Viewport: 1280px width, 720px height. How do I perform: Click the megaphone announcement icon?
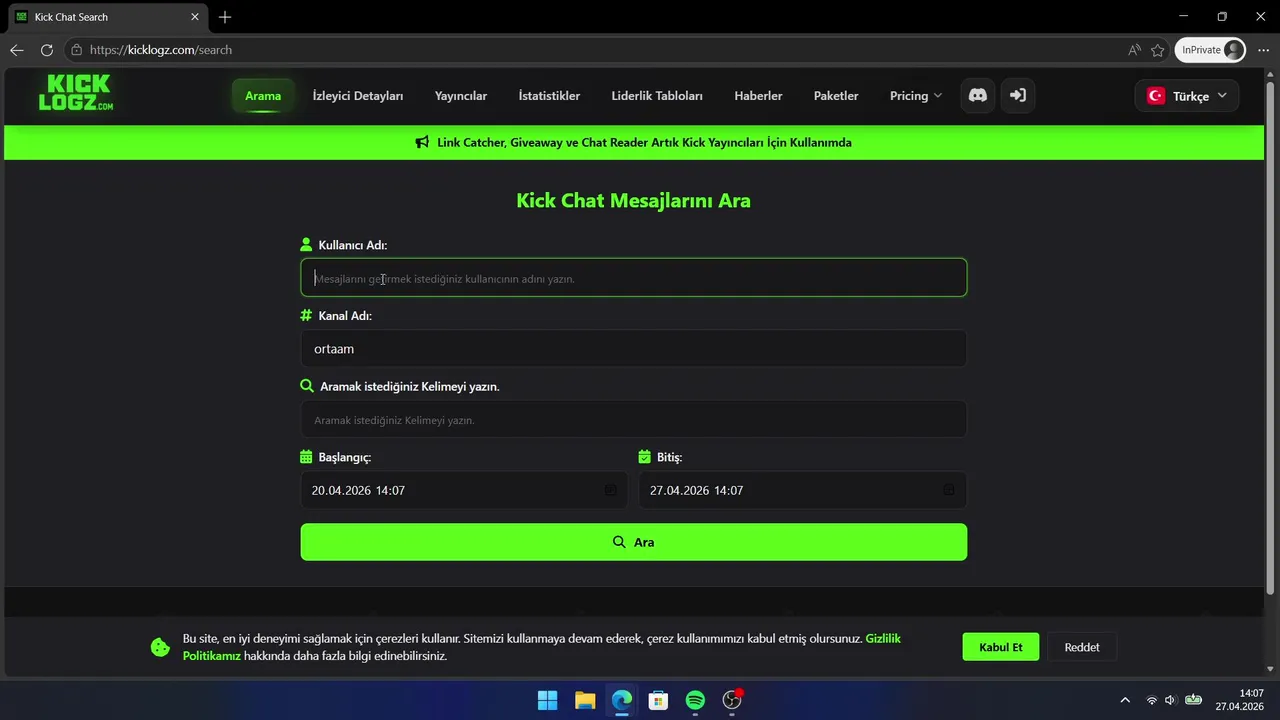[422, 142]
